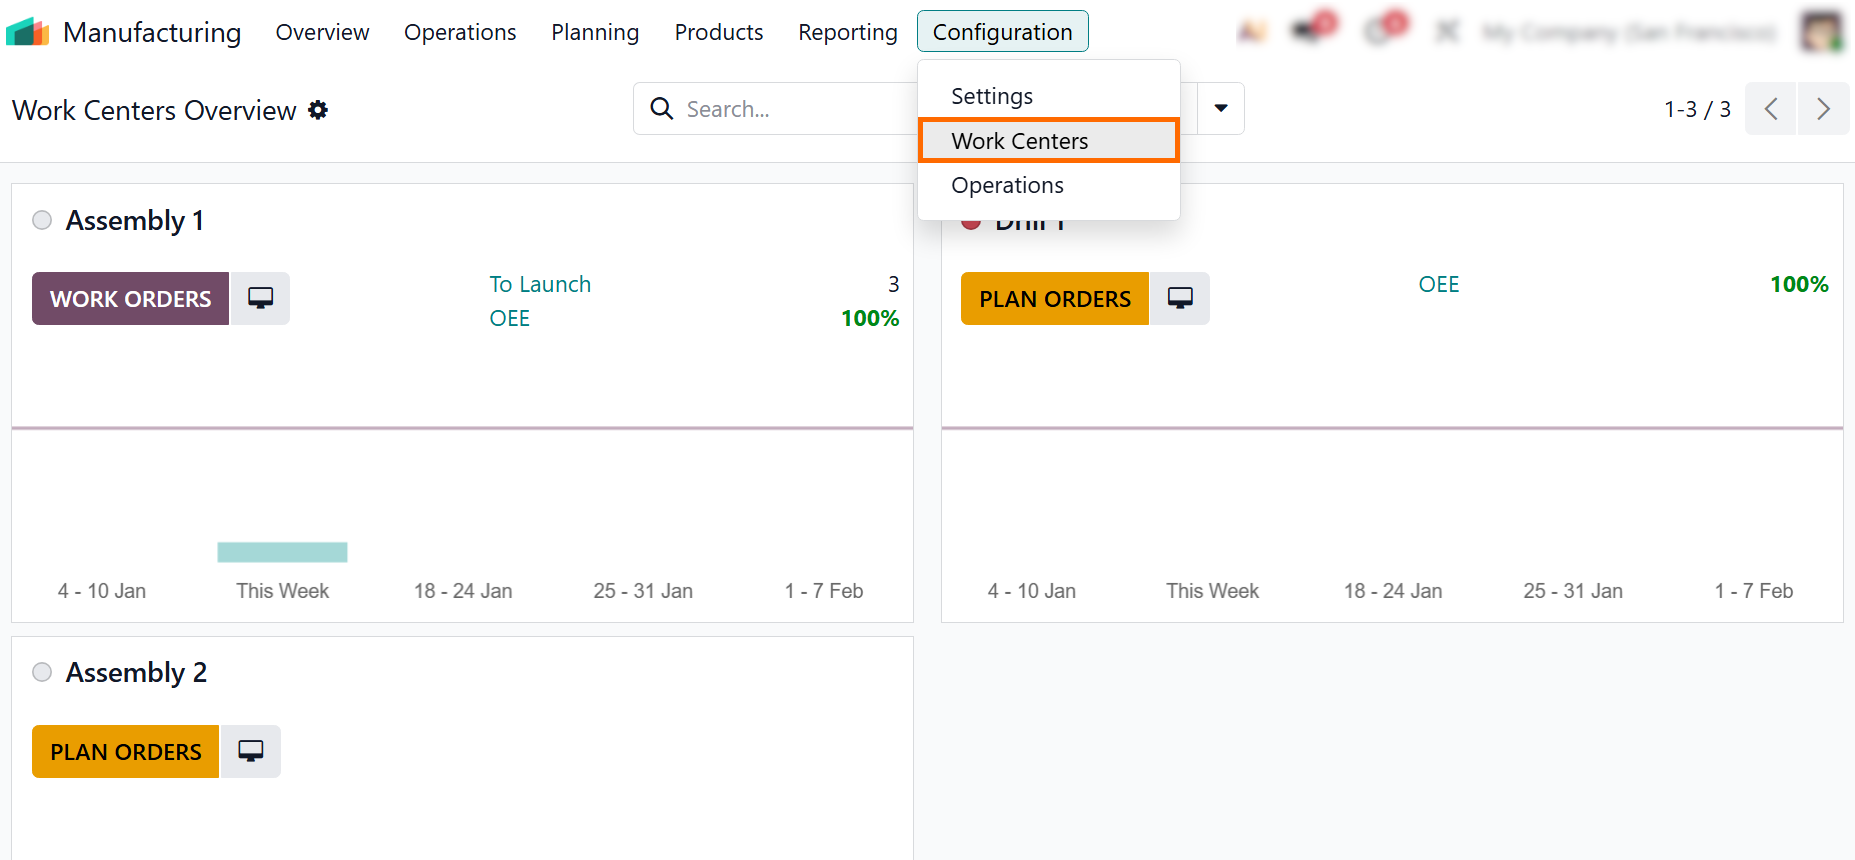Image resolution: width=1855 pixels, height=860 pixels.
Task: Toggle the Assembly 1 status circle
Action: click(42, 220)
